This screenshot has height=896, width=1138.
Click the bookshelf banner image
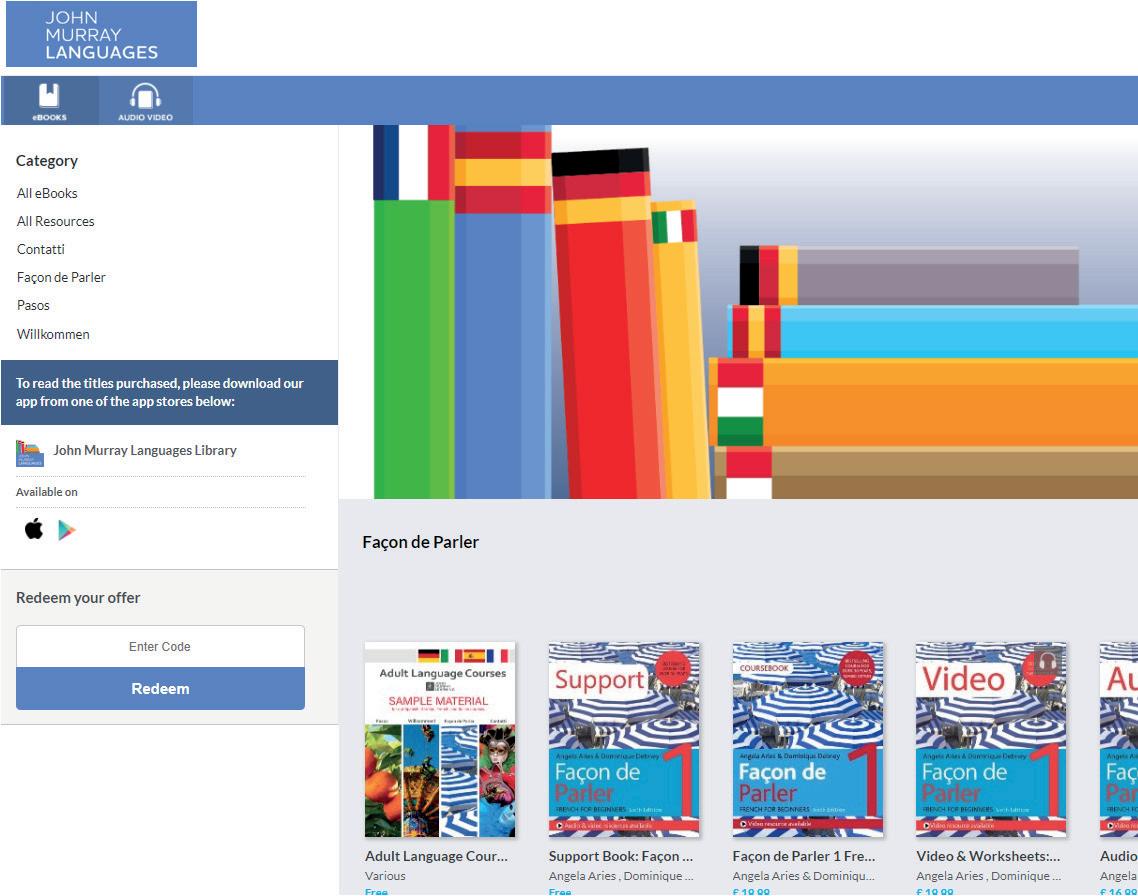click(x=738, y=312)
